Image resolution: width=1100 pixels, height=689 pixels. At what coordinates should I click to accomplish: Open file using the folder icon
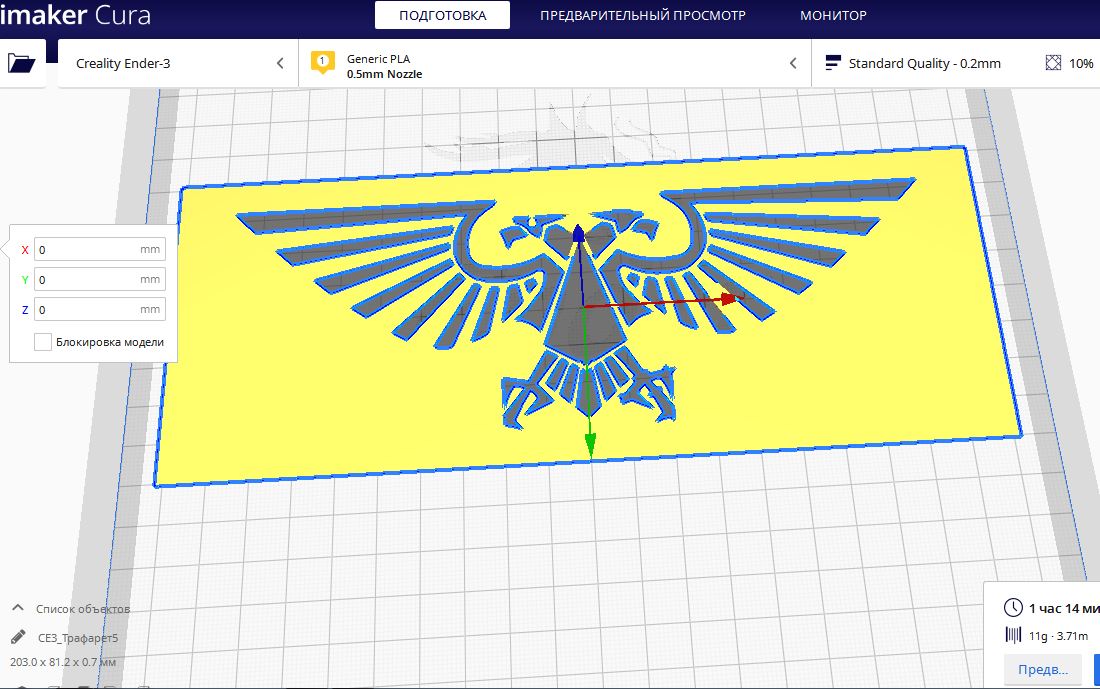[21, 63]
